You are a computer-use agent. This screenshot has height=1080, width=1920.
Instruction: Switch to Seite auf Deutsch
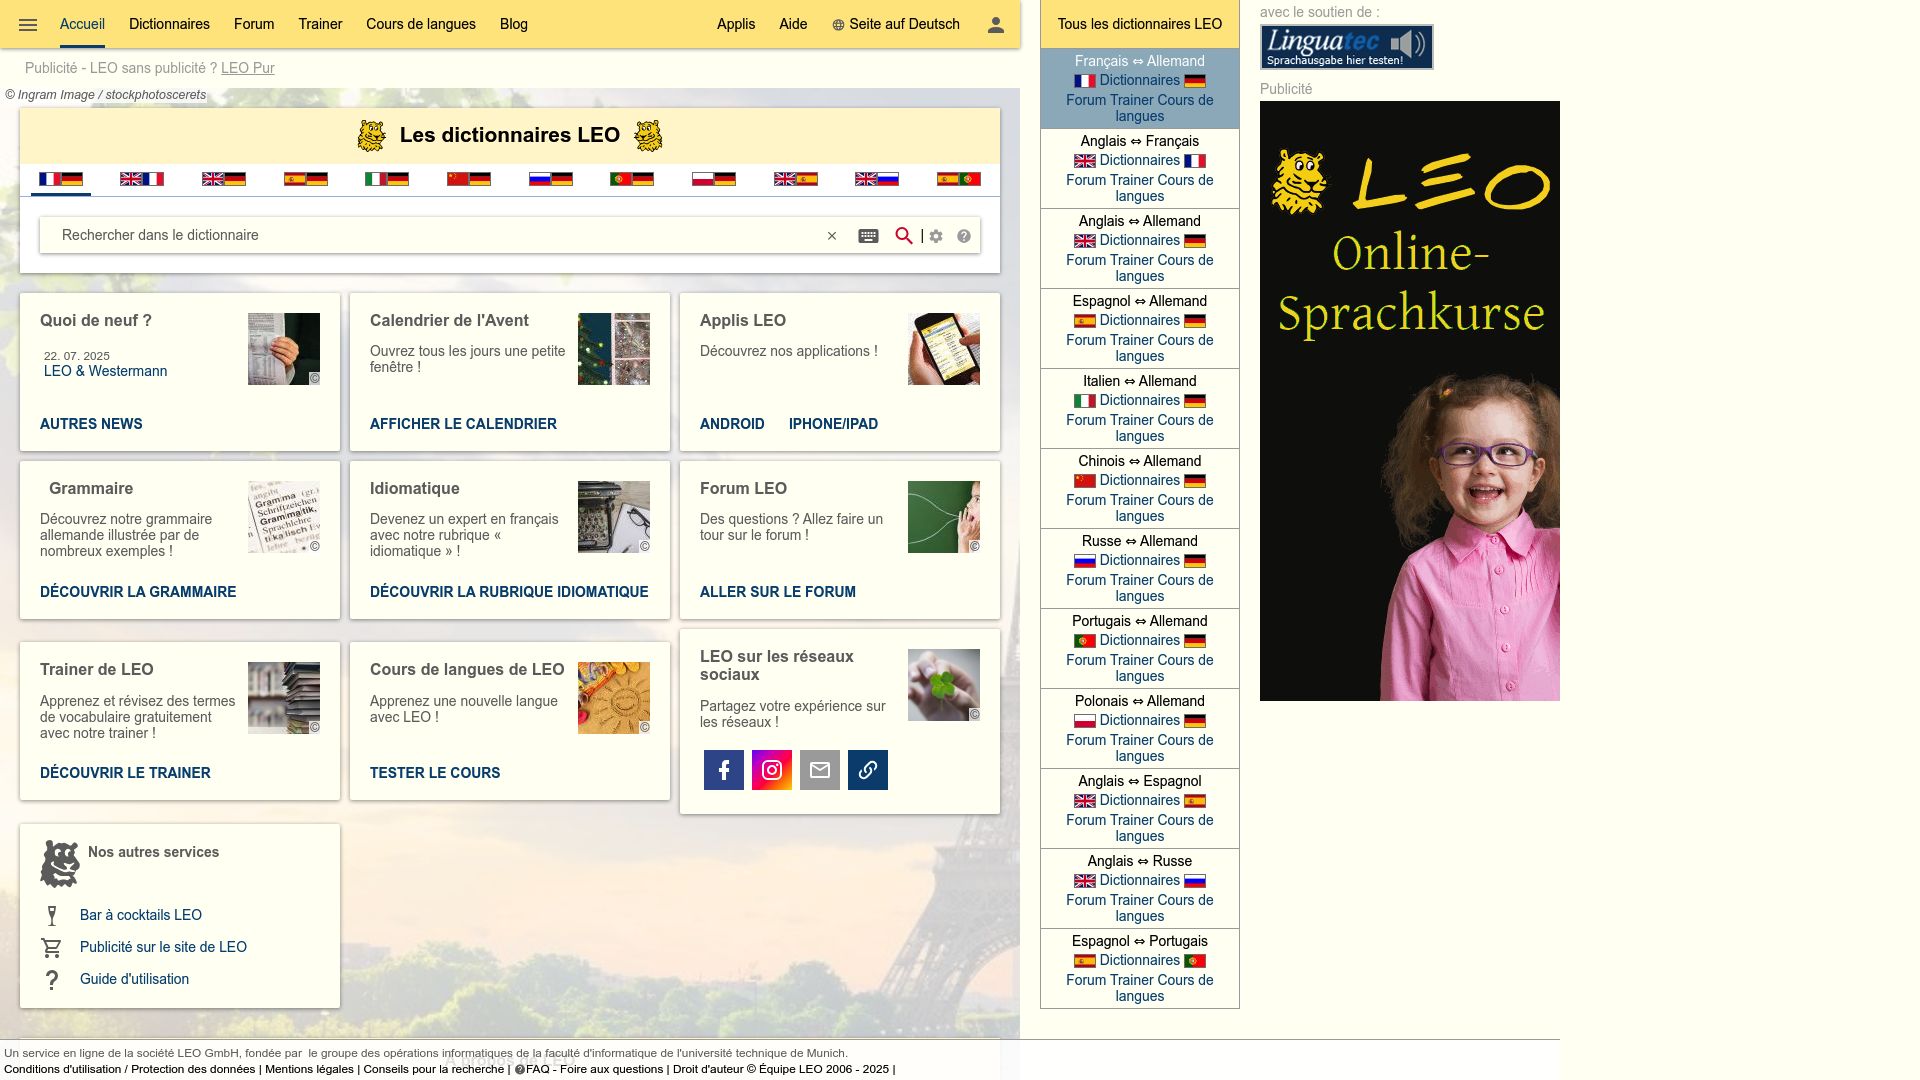[x=896, y=24]
